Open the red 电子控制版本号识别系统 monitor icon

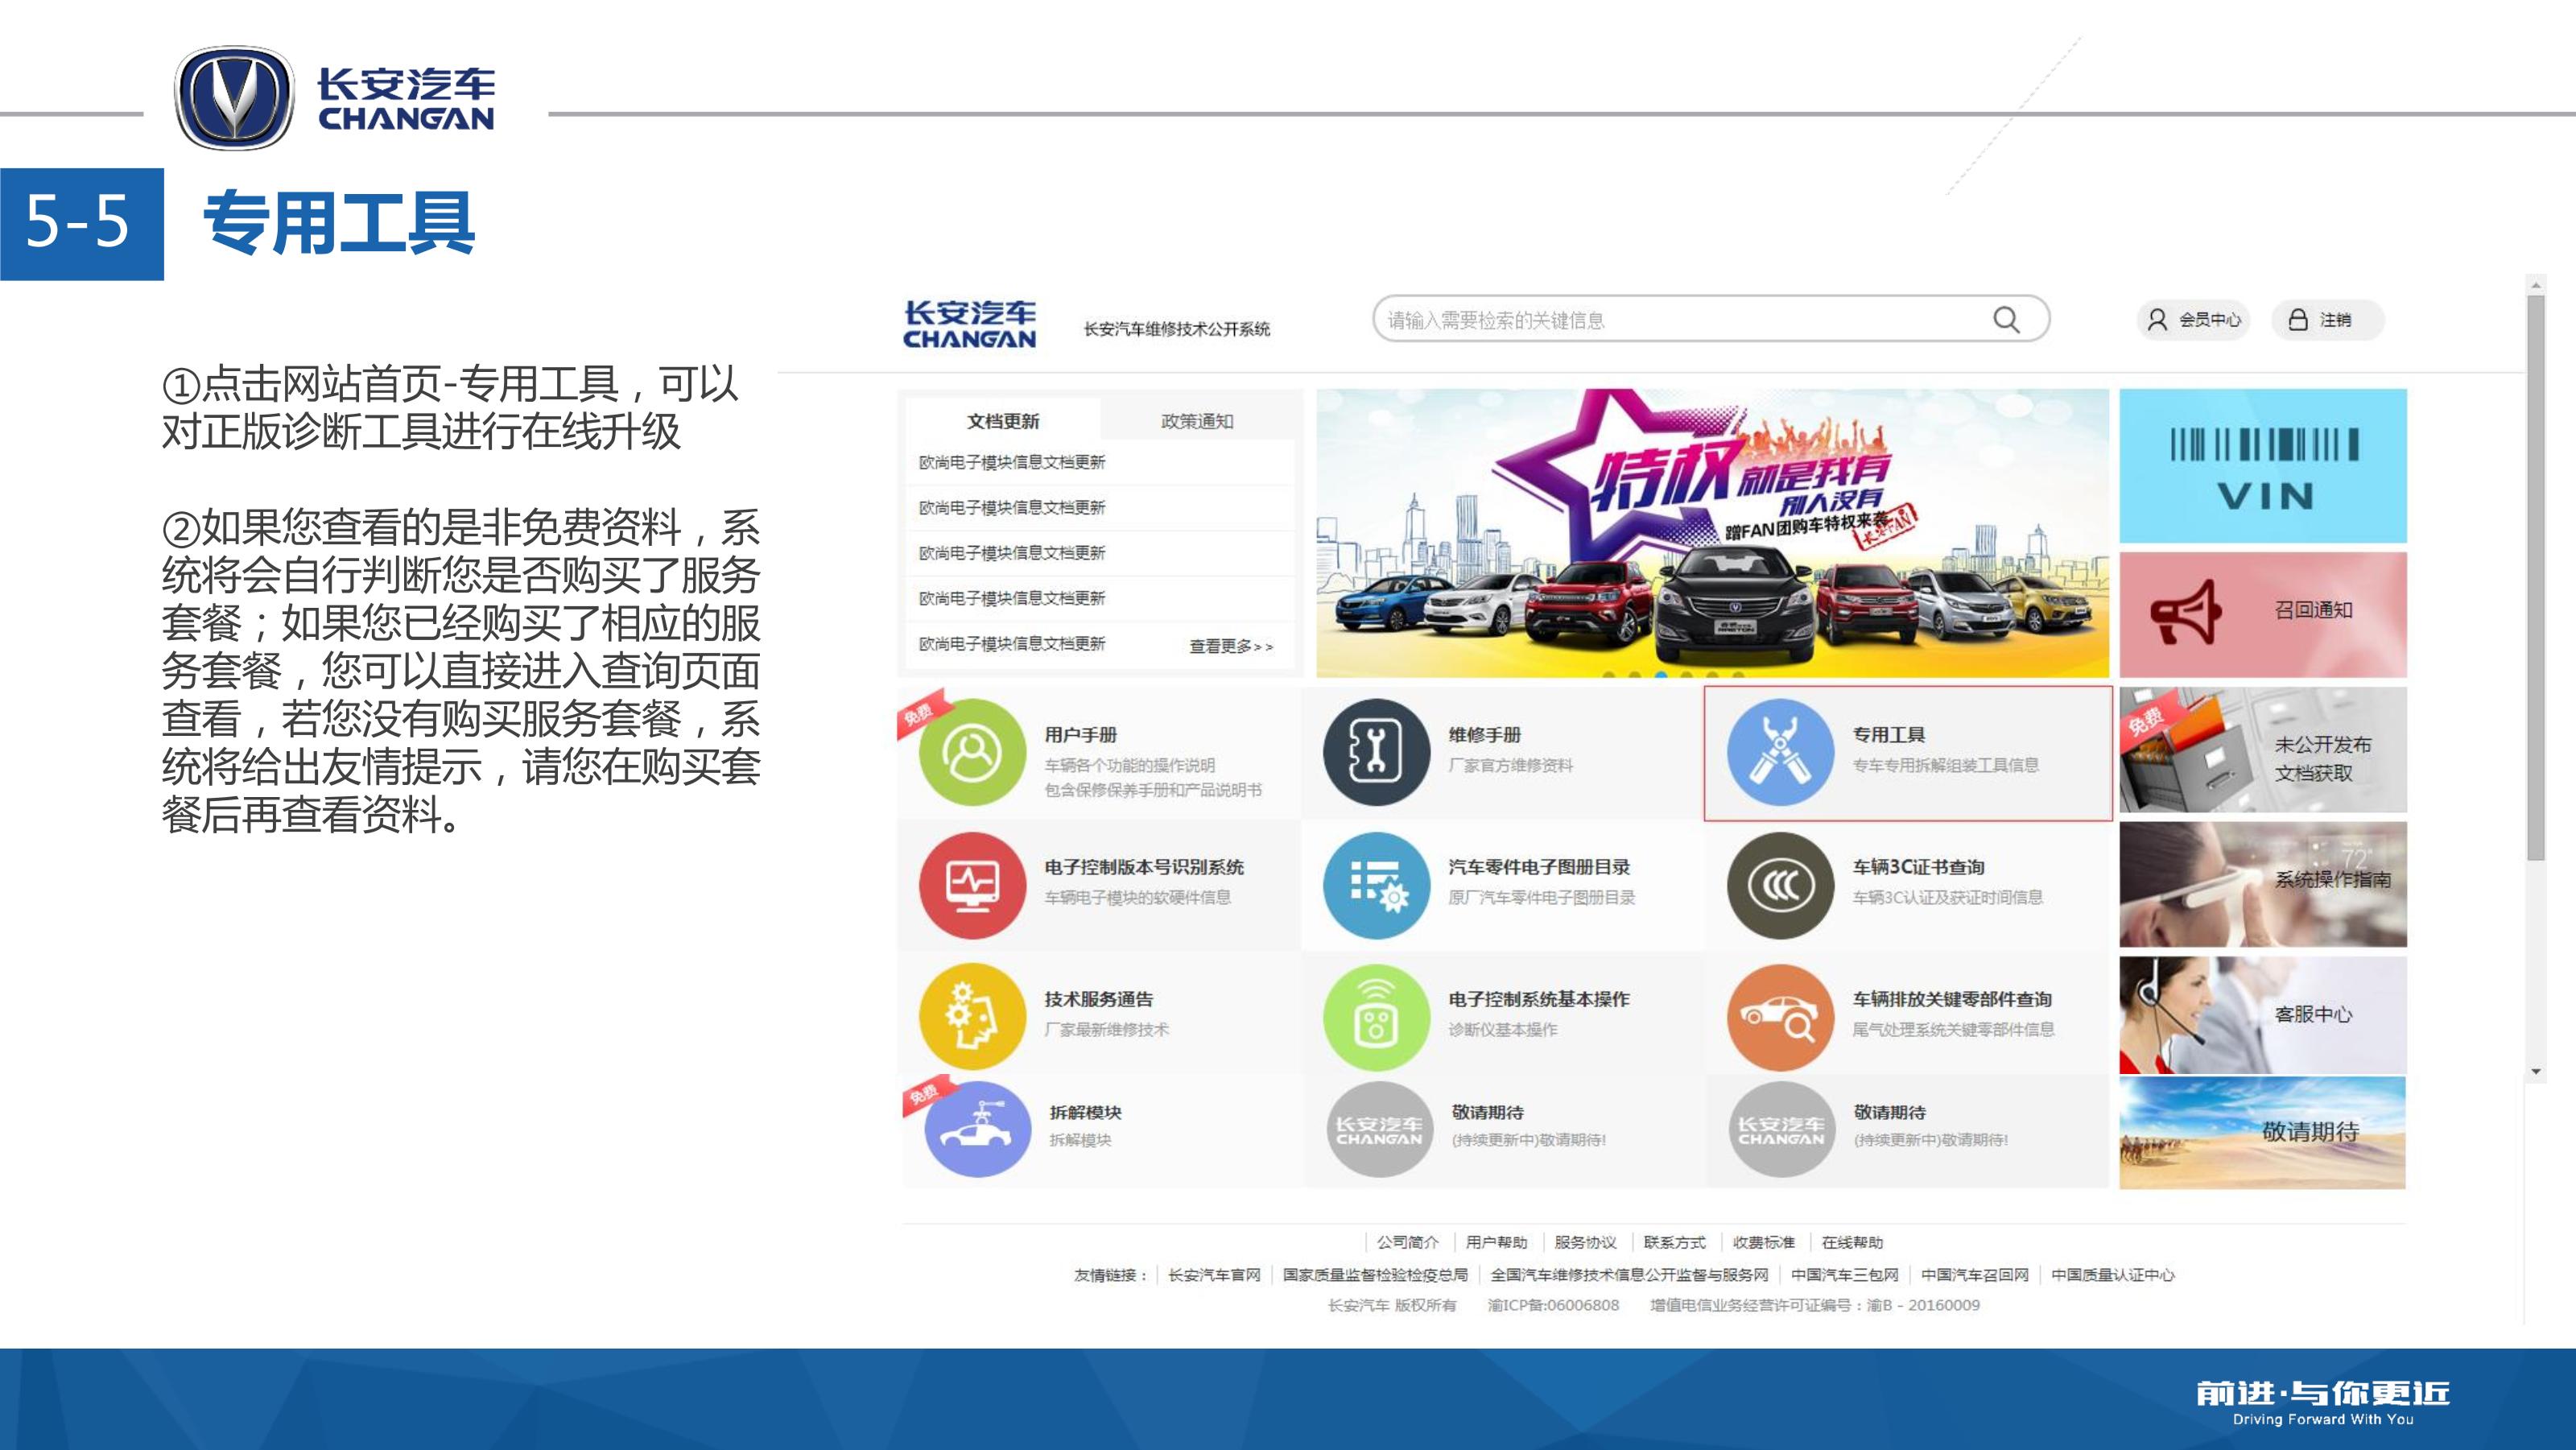click(972, 885)
